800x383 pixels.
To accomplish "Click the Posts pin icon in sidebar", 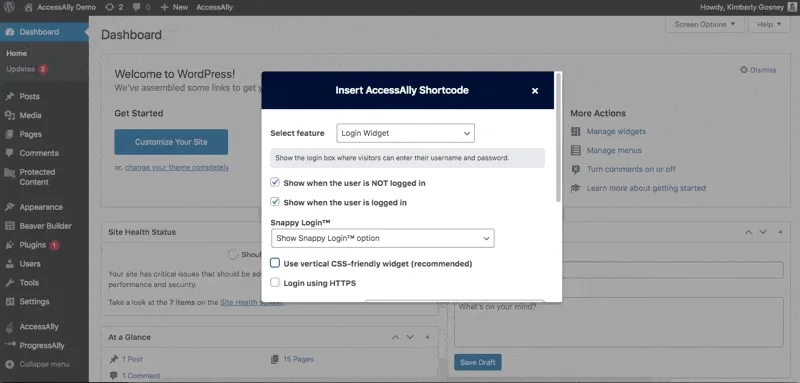I will pyautogui.click(x=9, y=96).
